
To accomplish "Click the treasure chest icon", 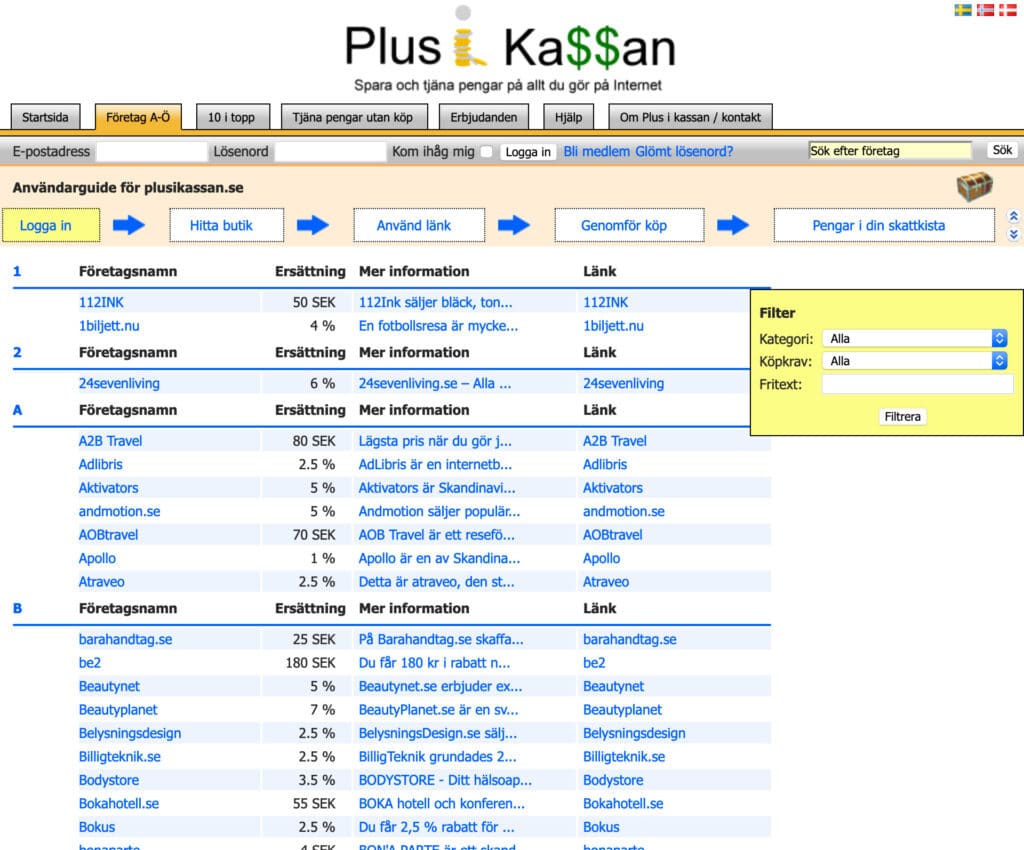I will tap(974, 187).
